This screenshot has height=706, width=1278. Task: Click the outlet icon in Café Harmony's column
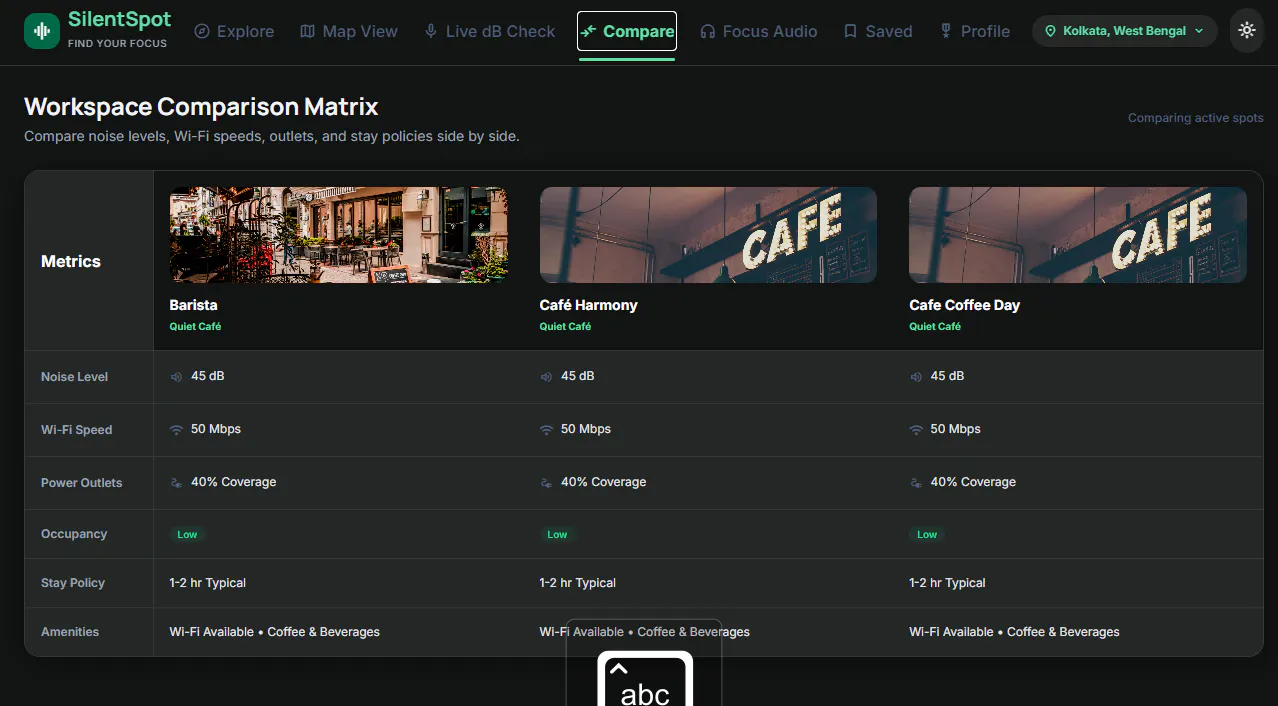click(x=546, y=483)
